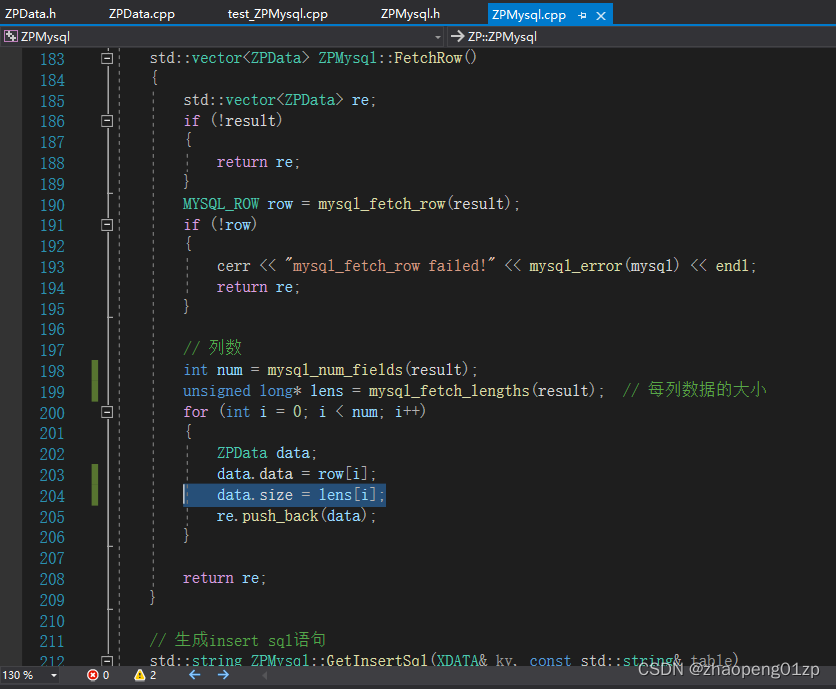
Task: Click the horizontal scrollbar left arrow
Action: pos(265,675)
